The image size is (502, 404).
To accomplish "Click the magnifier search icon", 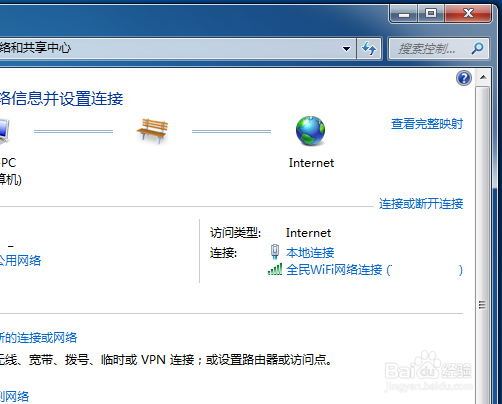I will click(x=477, y=49).
